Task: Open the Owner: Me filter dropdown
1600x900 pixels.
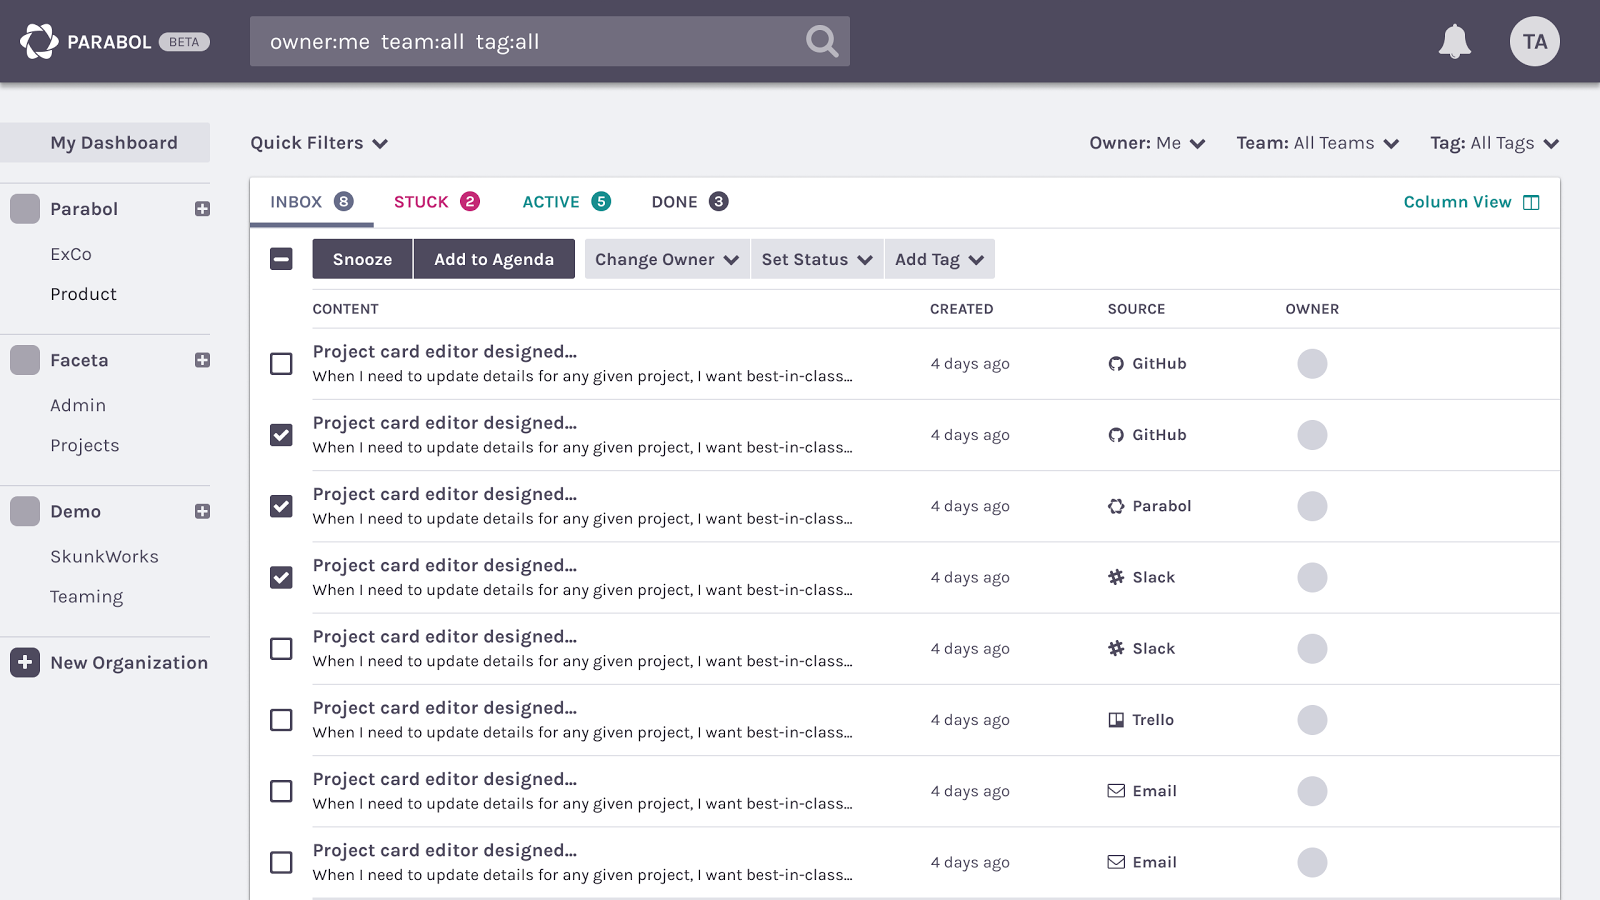Action: (1147, 143)
